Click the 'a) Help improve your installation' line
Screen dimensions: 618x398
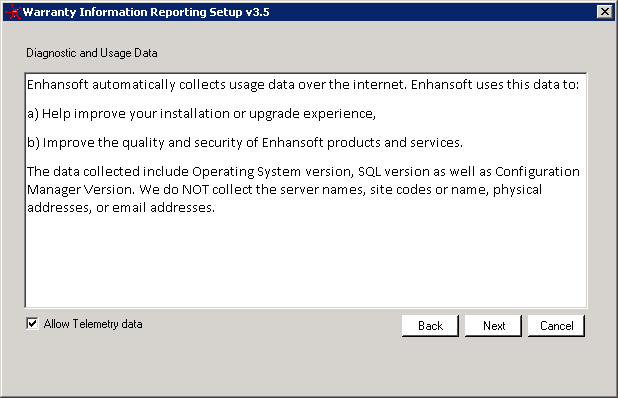[201, 113]
